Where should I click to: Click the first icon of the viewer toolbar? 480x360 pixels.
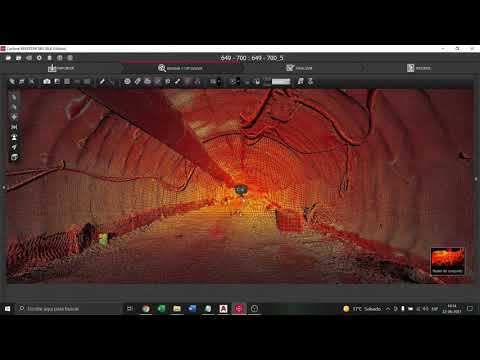click(x=12, y=81)
